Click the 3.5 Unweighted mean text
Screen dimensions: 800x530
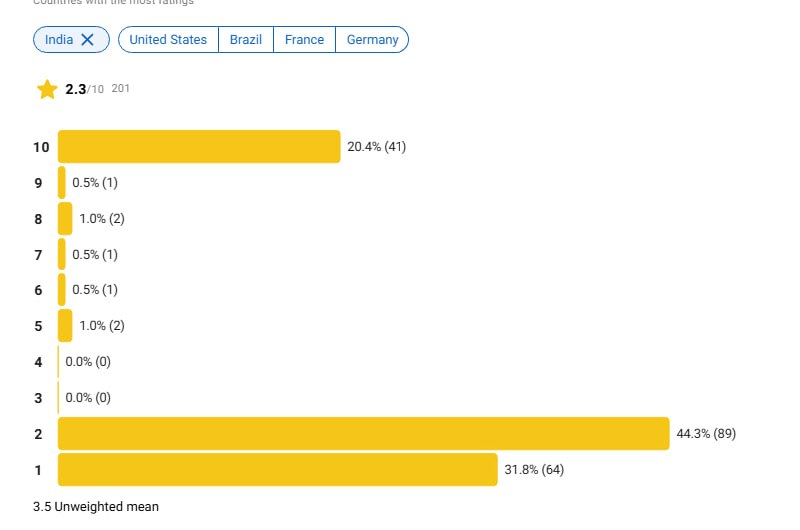pyautogui.click(x=96, y=507)
